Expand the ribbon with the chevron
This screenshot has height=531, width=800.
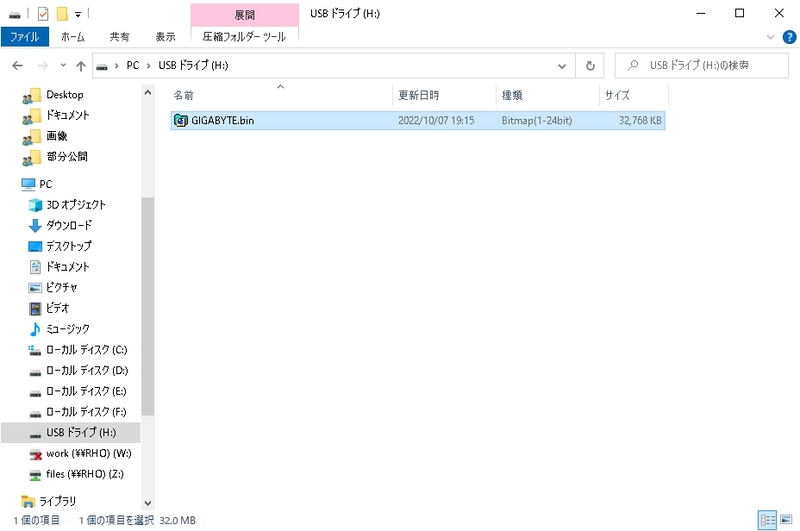click(770, 37)
